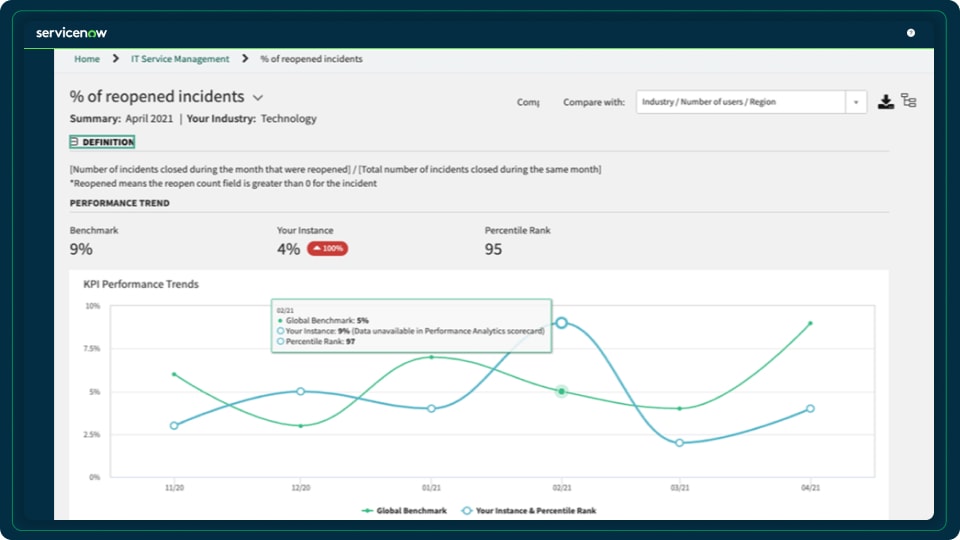Screen dimensions: 960x540
Task: Click the % of reopened incidents breadcrumb
Action: 311,59
